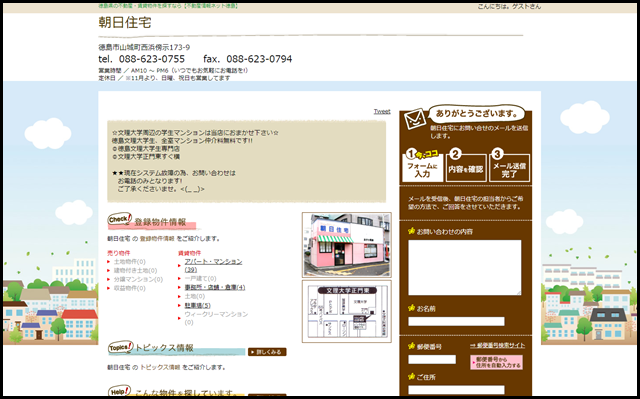Open アパート・マンション(39) listings
Viewport: 640px width, 399px height.
click(213, 266)
